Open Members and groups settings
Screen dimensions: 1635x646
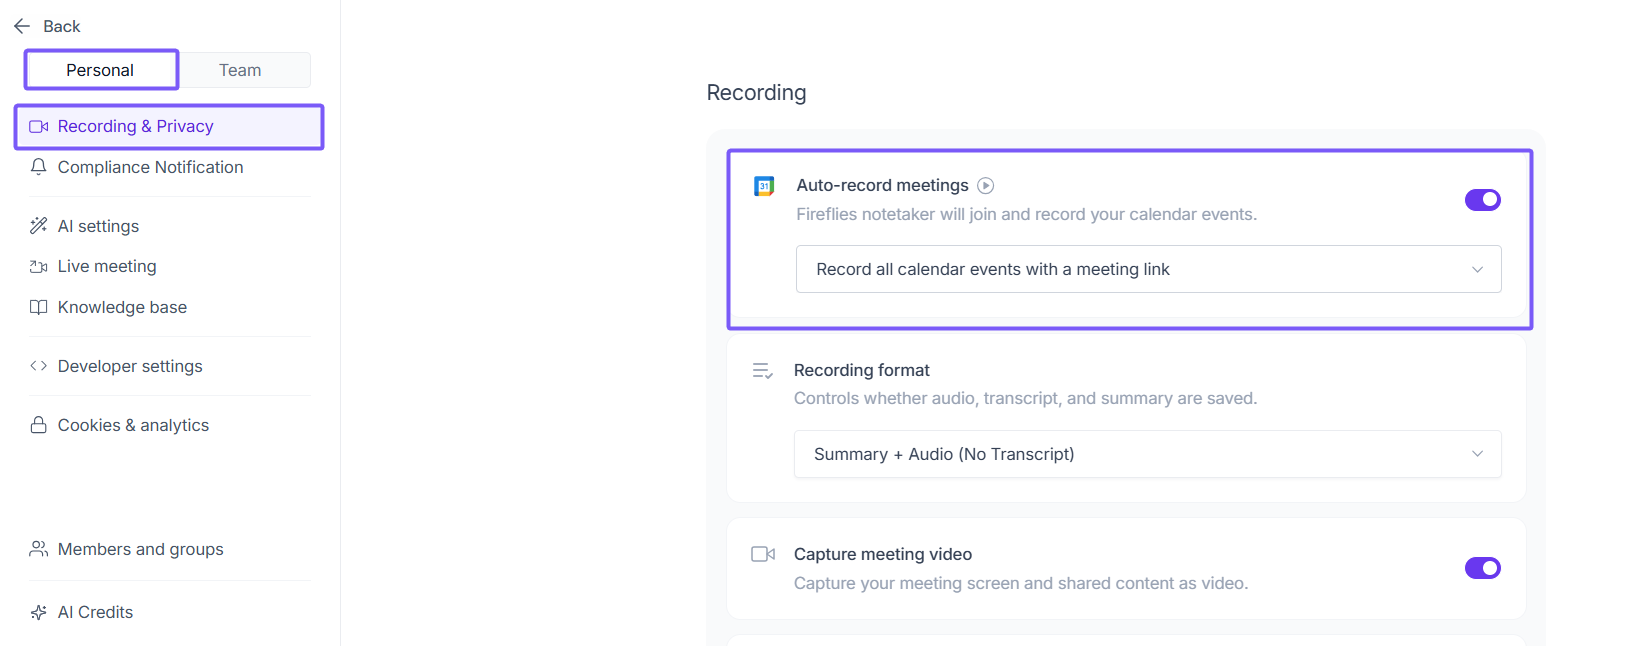pos(140,549)
